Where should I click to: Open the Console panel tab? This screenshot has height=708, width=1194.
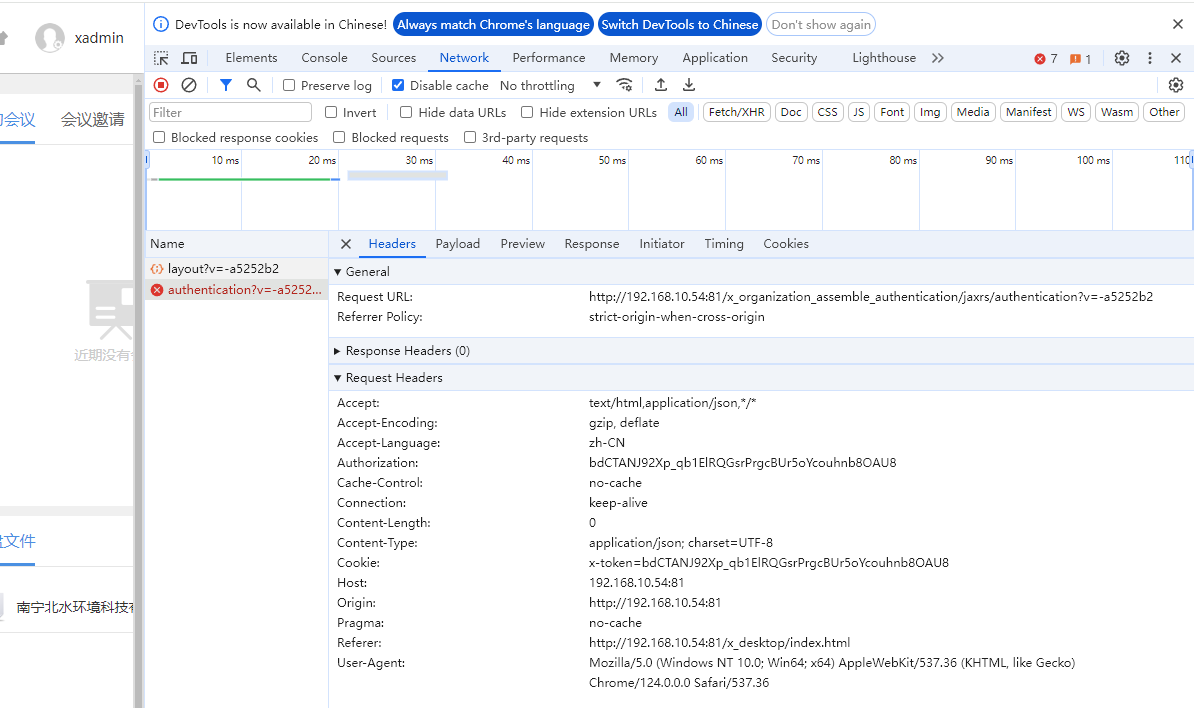click(324, 58)
